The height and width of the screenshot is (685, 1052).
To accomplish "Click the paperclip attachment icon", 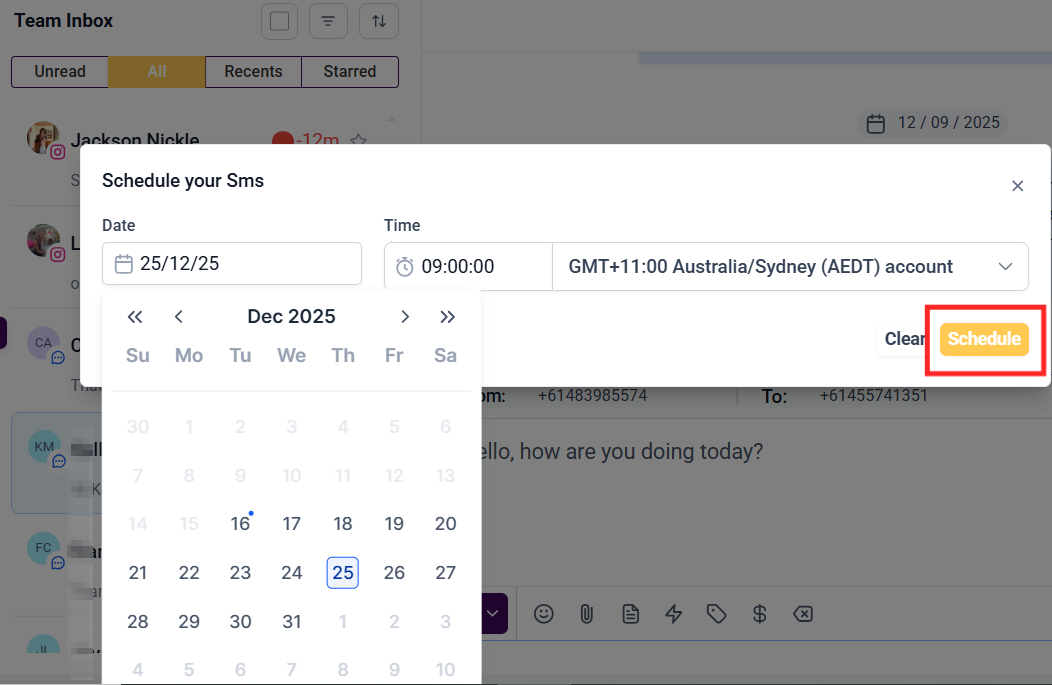I will coord(587,613).
